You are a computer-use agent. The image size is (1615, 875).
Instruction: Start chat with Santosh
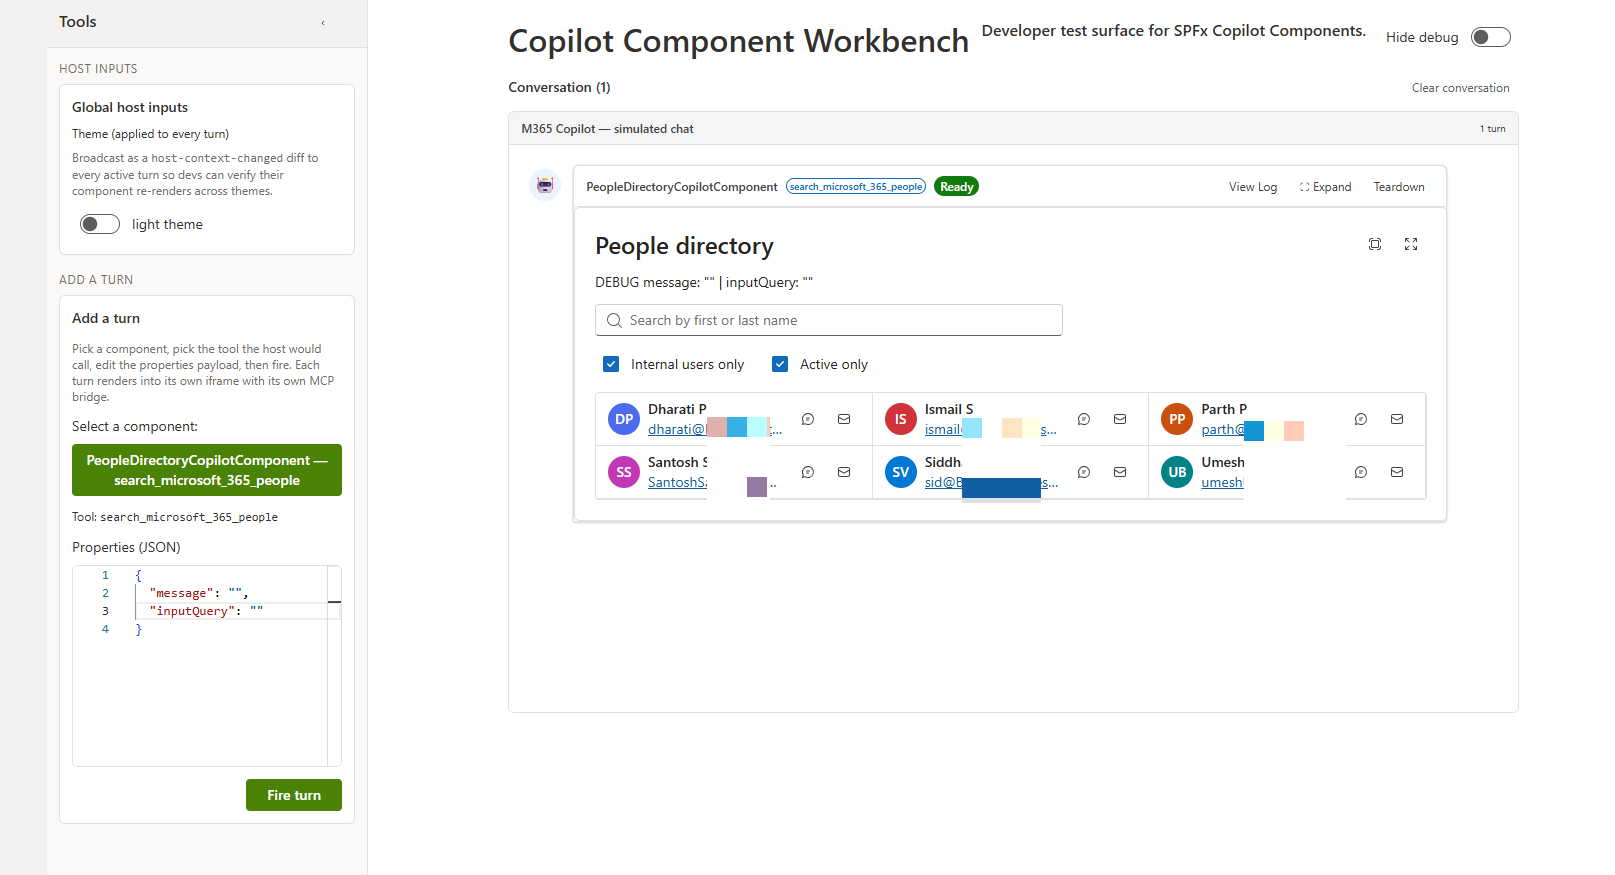808,472
